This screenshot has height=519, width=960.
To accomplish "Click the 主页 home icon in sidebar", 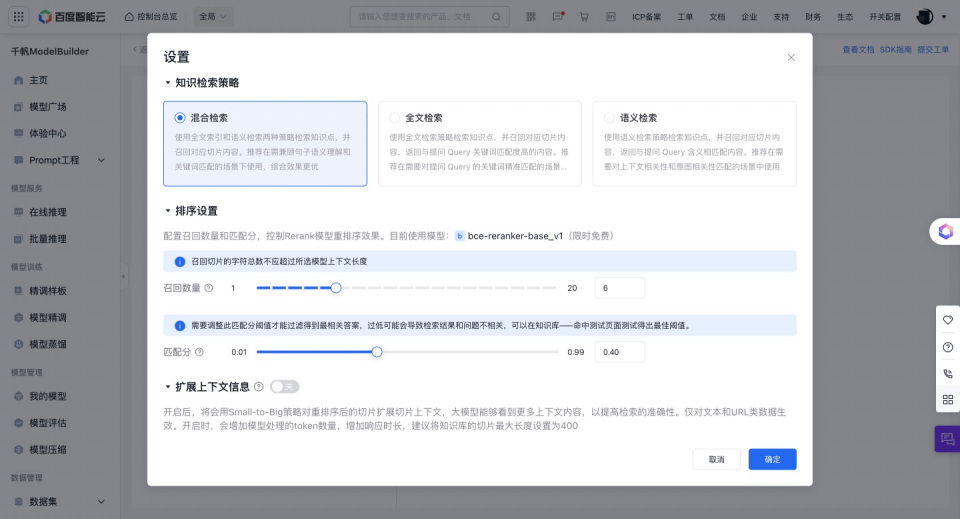I will (x=18, y=80).
